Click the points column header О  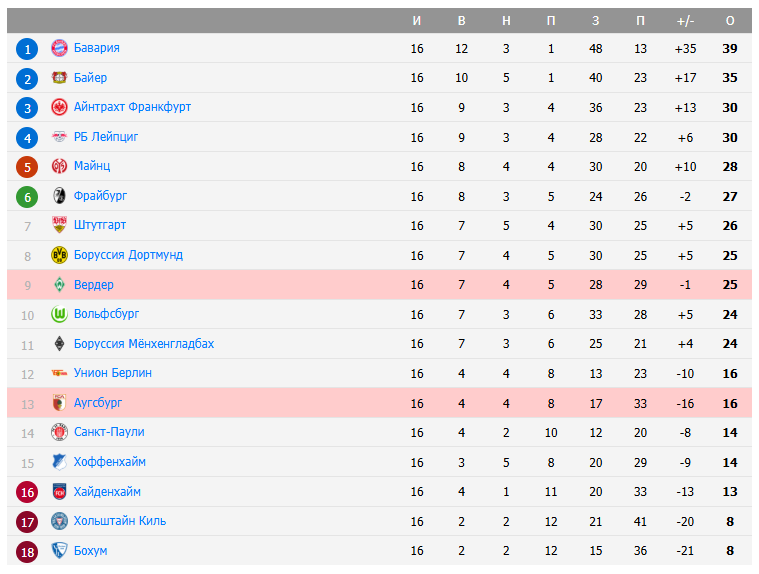tap(730, 21)
